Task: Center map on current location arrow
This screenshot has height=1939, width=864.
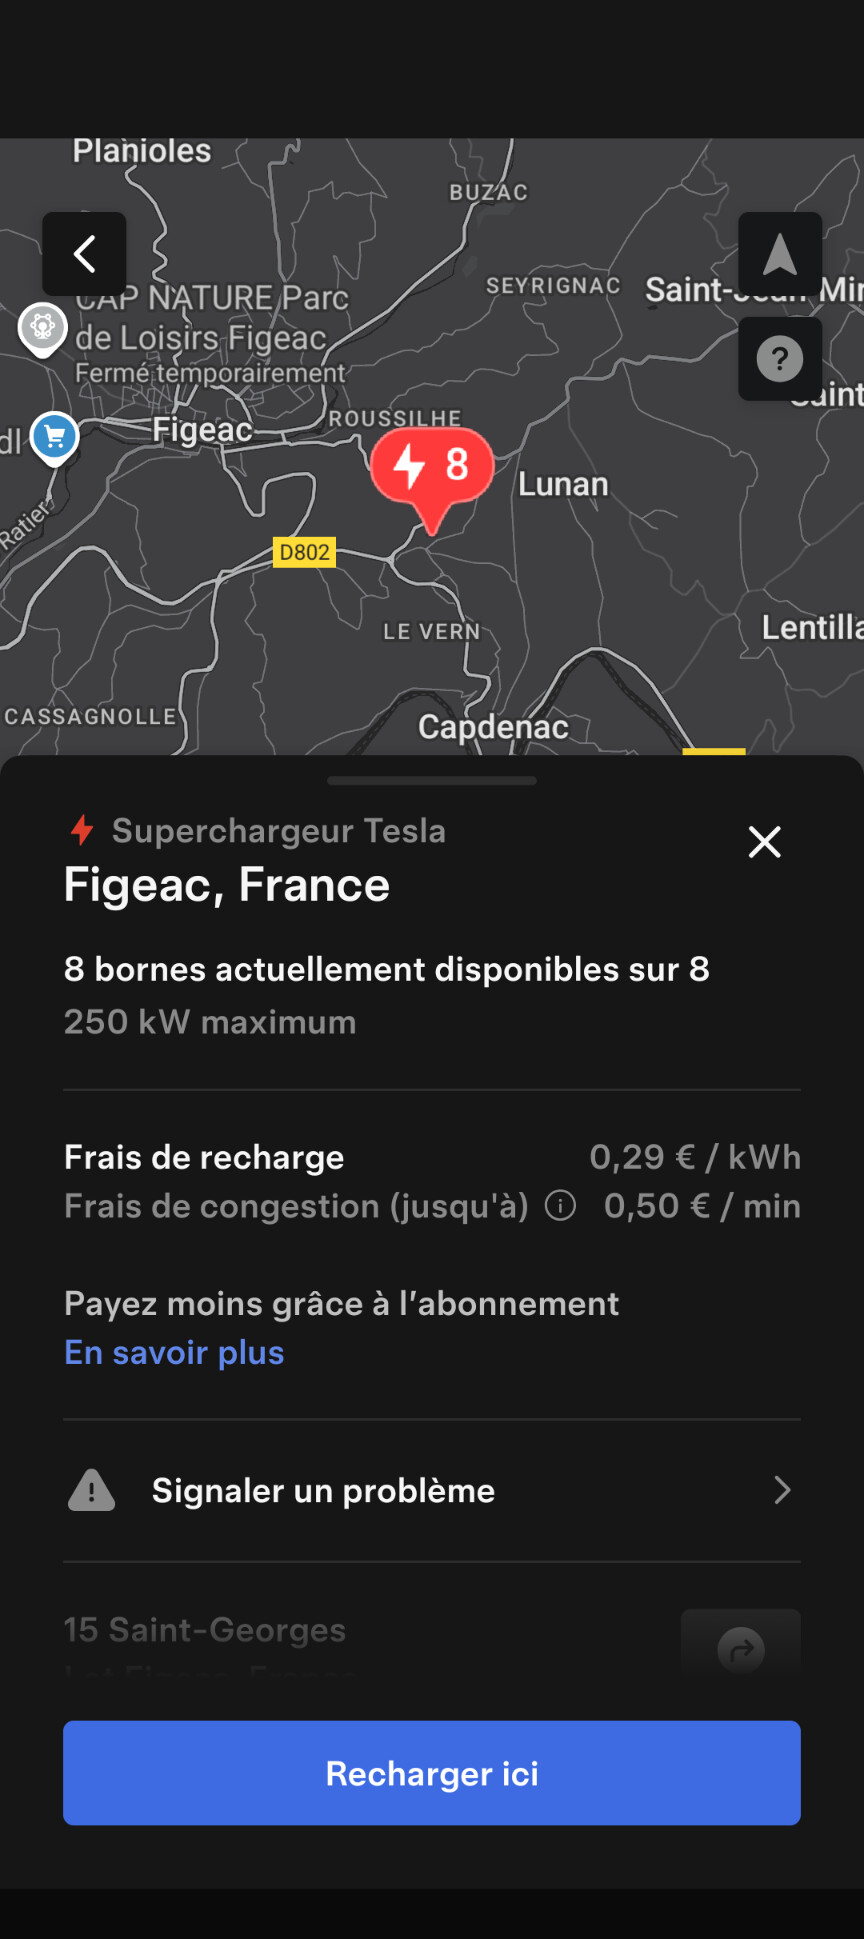Action: [x=780, y=254]
